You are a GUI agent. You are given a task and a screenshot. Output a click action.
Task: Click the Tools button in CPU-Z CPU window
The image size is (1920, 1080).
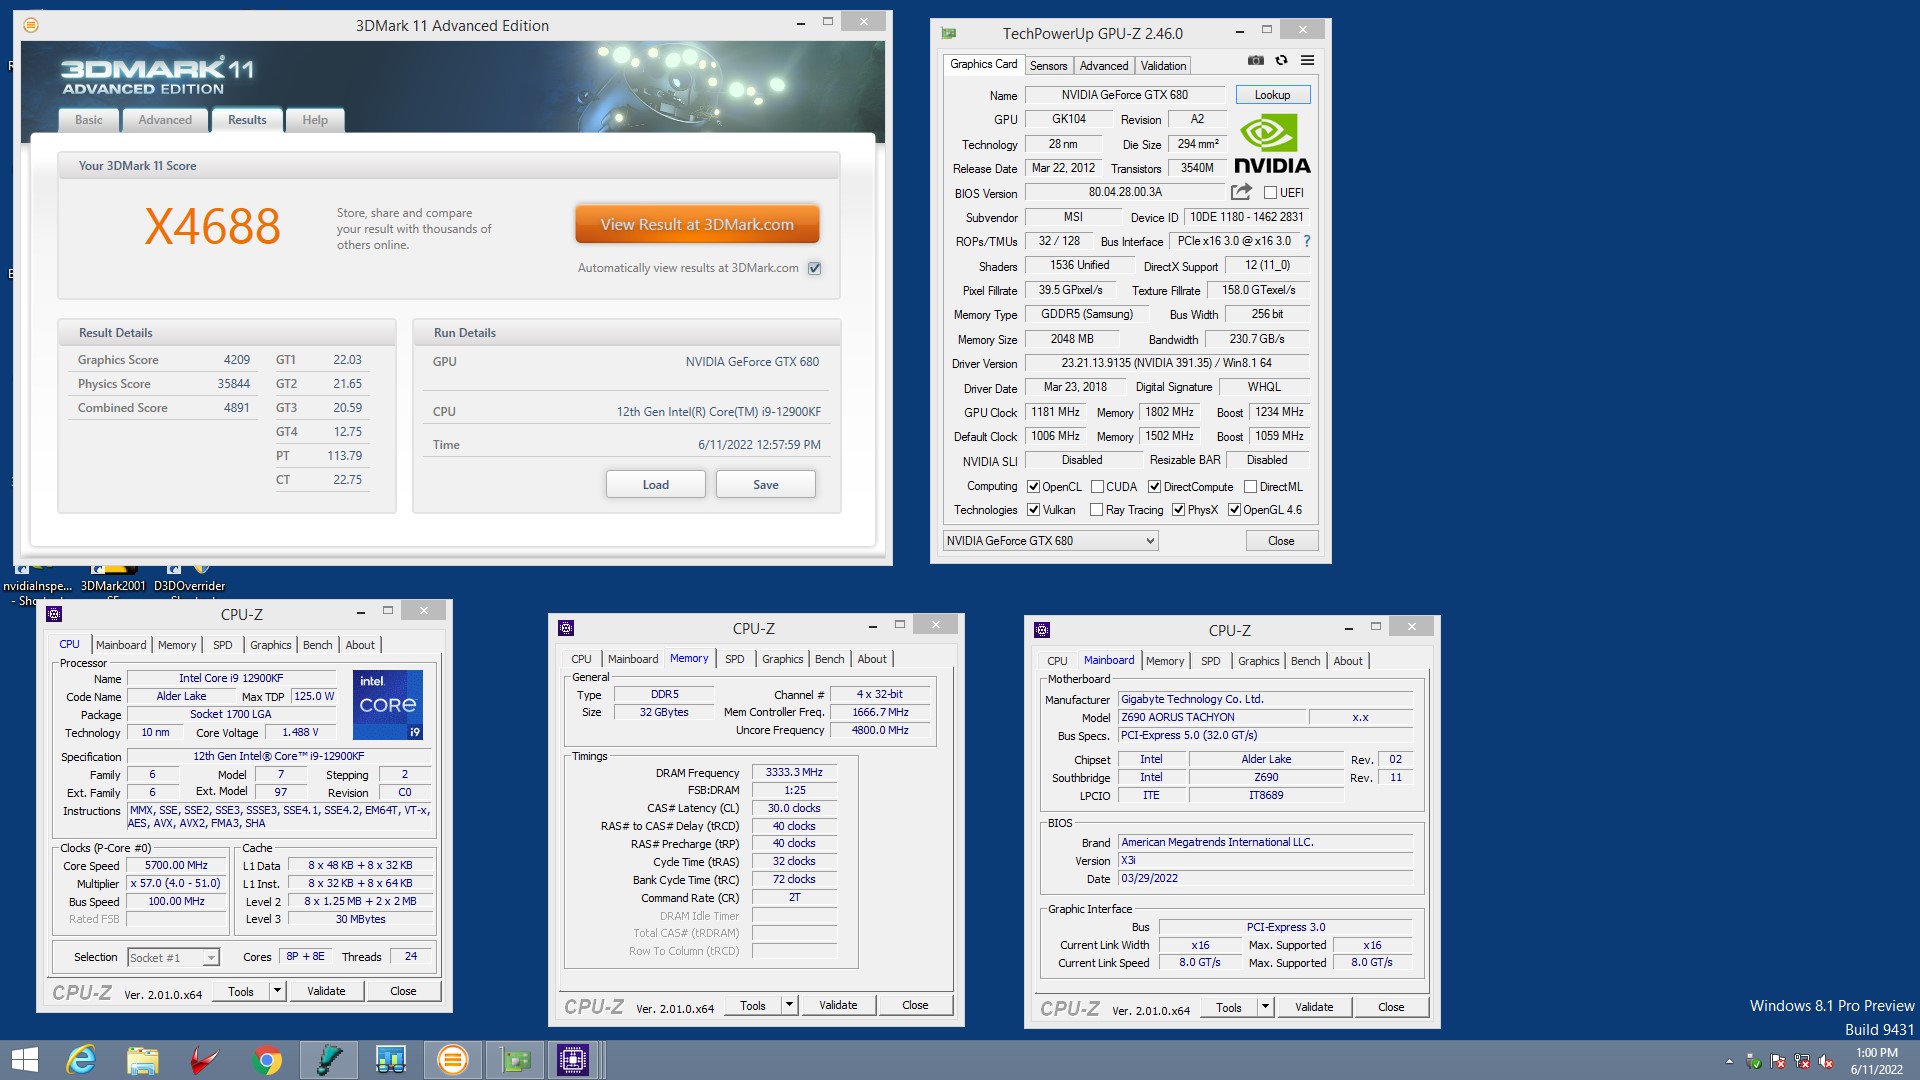241,991
